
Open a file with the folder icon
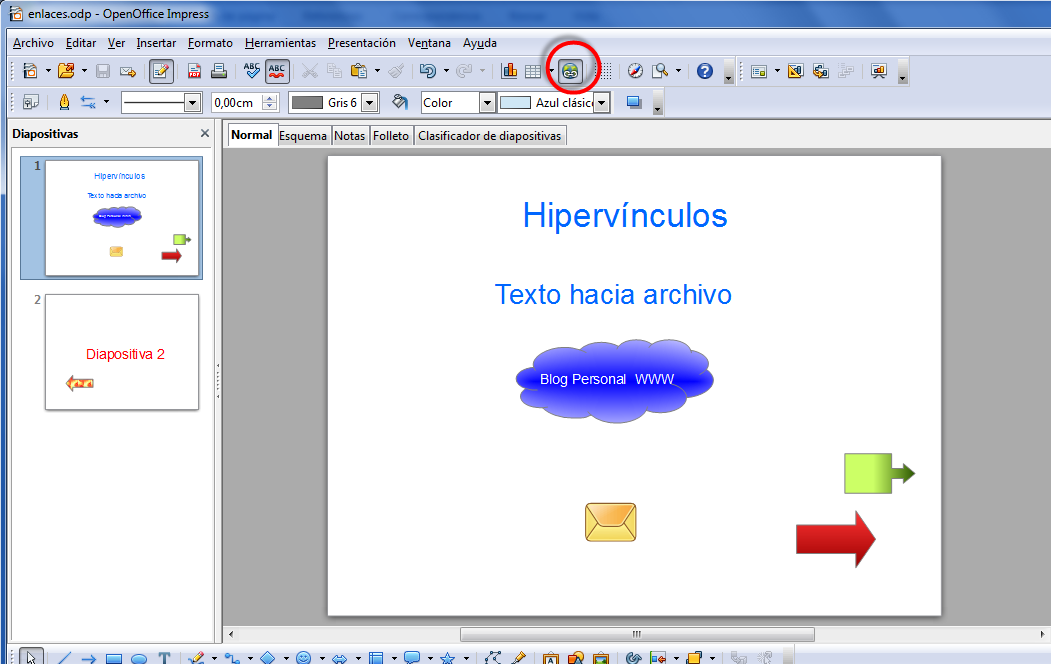(x=66, y=71)
